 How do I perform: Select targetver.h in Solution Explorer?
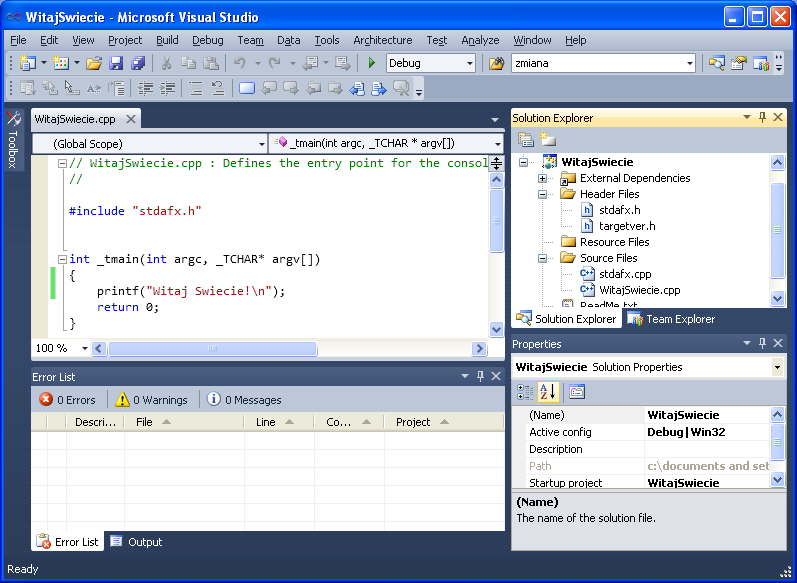[627, 226]
